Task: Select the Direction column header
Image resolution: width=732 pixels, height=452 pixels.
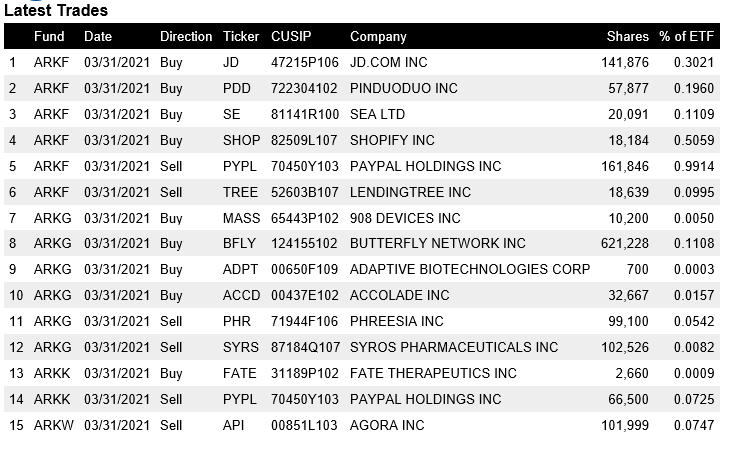Action: pyautogui.click(x=186, y=36)
